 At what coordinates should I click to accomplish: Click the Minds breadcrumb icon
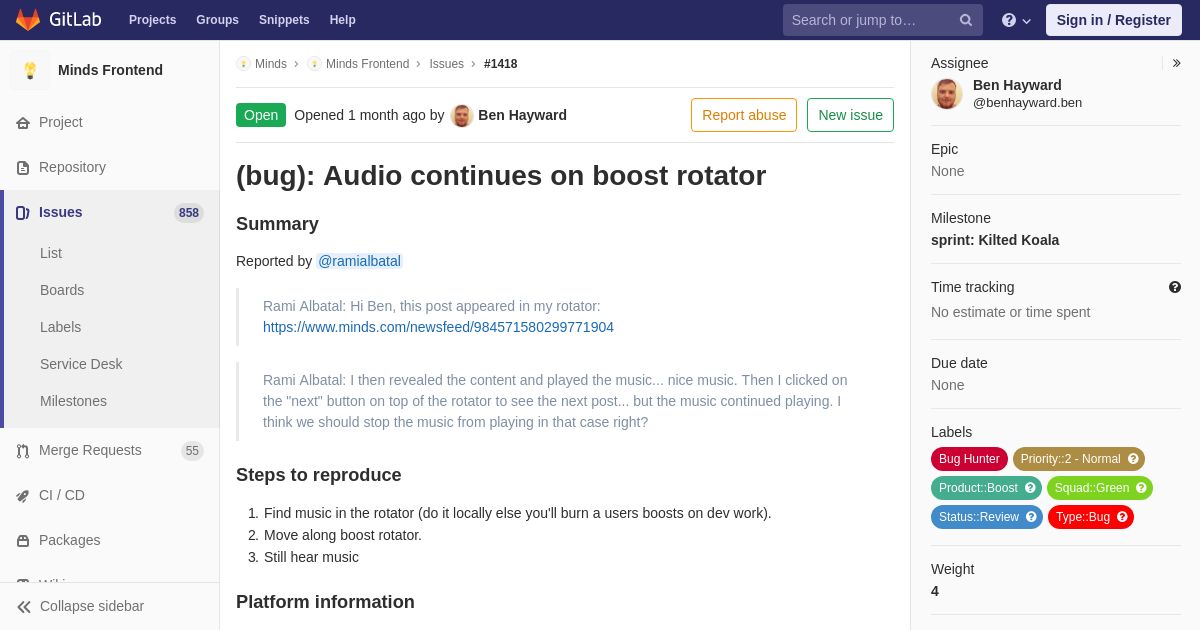tap(243, 64)
